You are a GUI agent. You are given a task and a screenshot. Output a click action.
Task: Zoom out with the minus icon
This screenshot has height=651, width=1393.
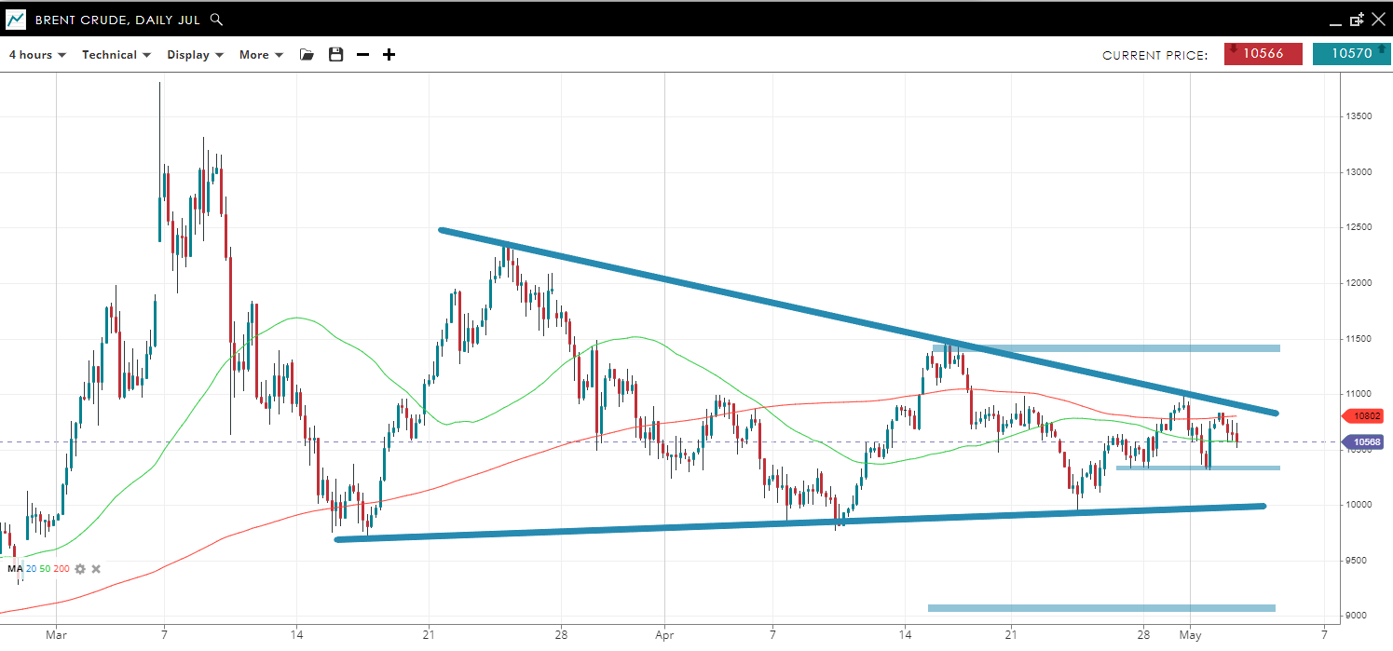point(363,55)
